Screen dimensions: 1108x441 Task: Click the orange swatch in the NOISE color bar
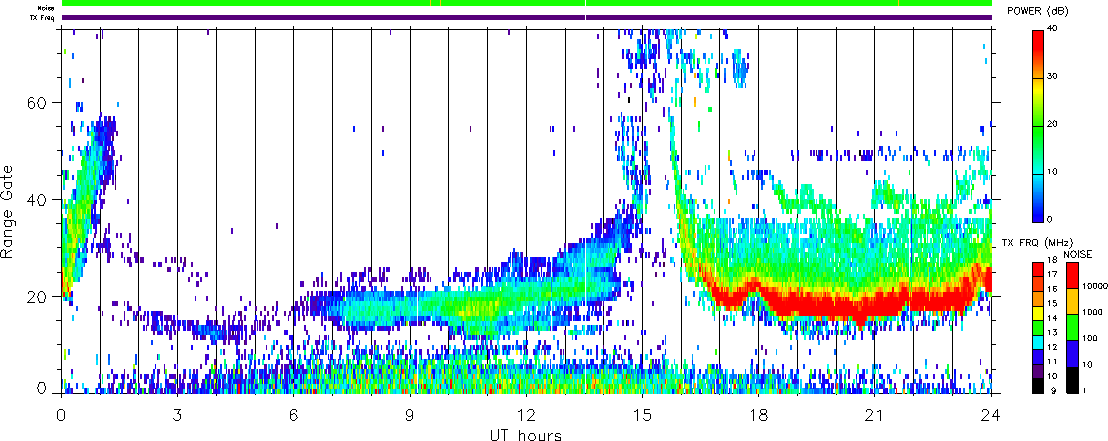tap(1072, 301)
